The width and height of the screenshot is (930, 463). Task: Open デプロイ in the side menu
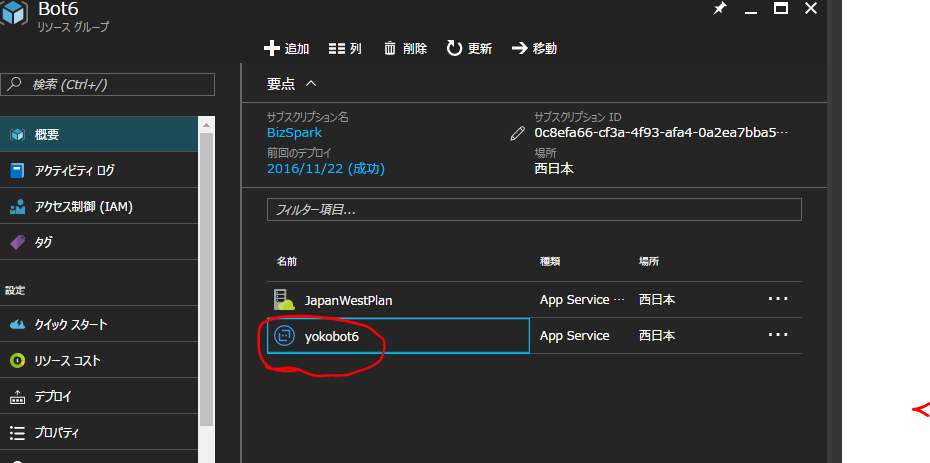[99, 396]
